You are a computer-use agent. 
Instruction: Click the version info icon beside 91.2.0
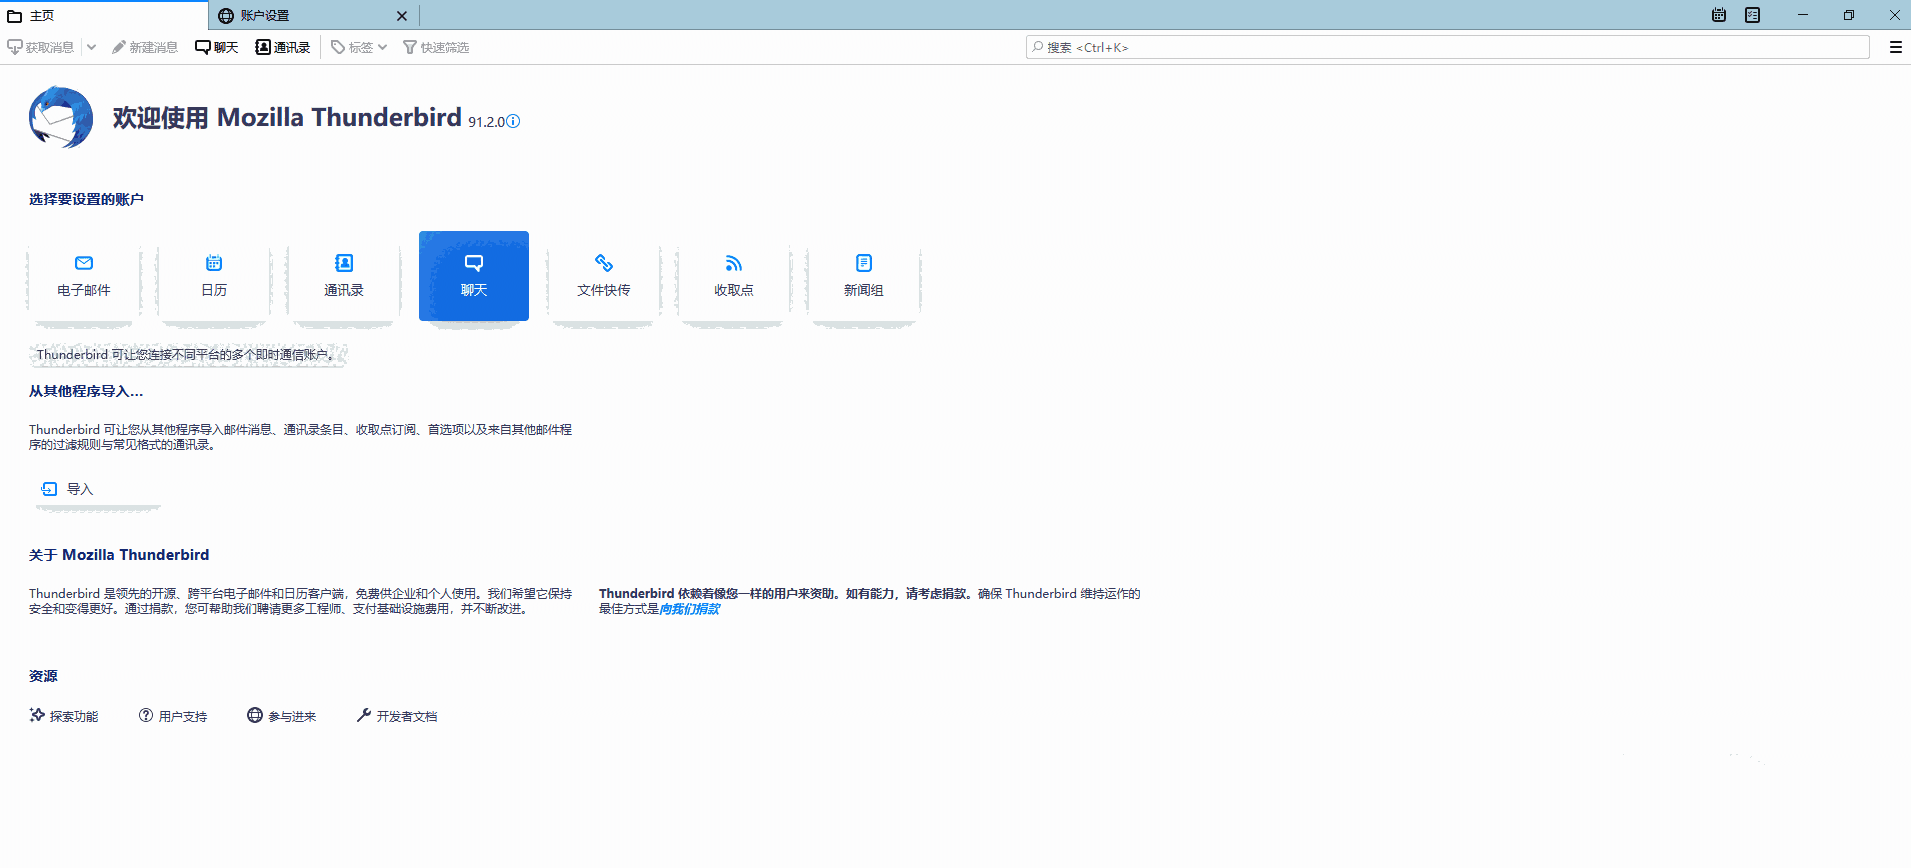(x=513, y=121)
